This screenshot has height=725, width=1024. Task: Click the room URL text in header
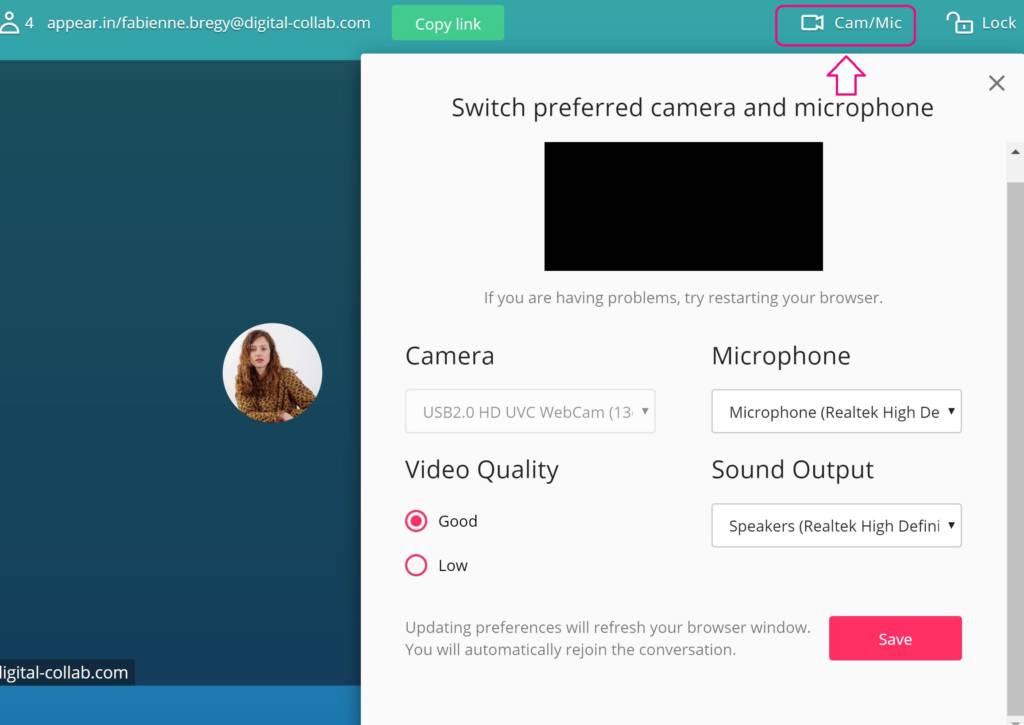(x=208, y=22)
